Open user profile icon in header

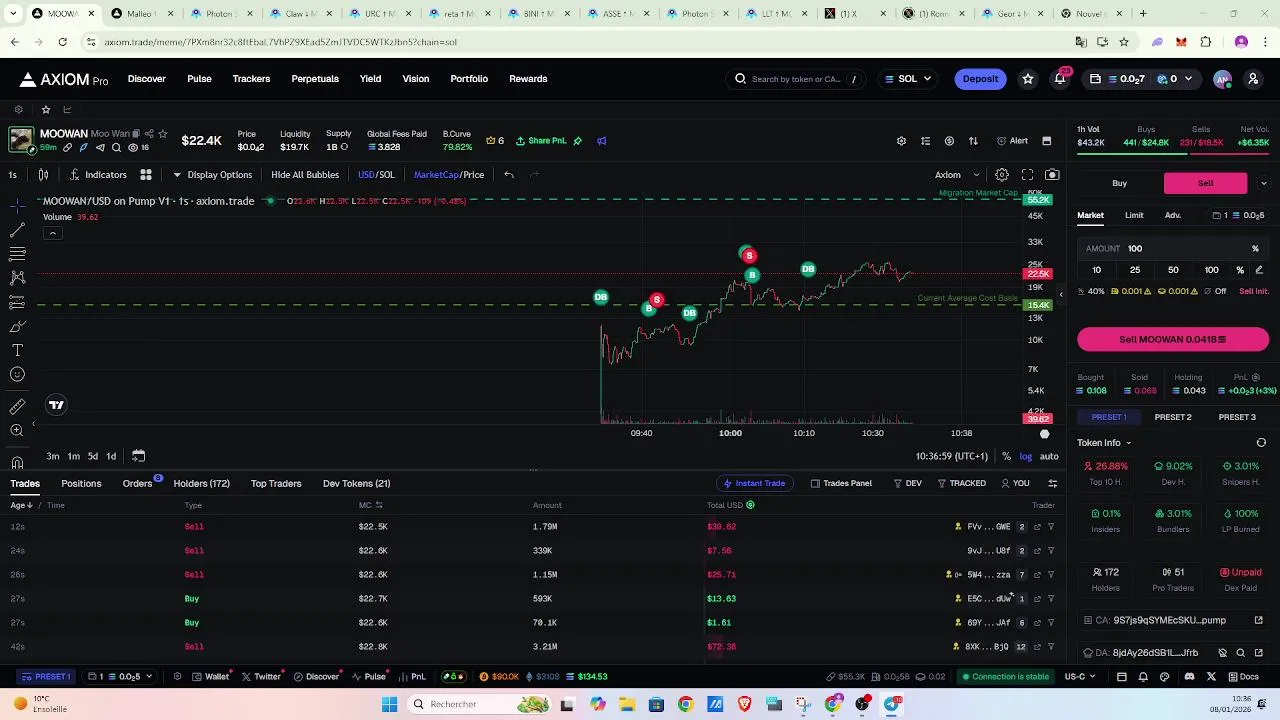(x=1253, y=79)
